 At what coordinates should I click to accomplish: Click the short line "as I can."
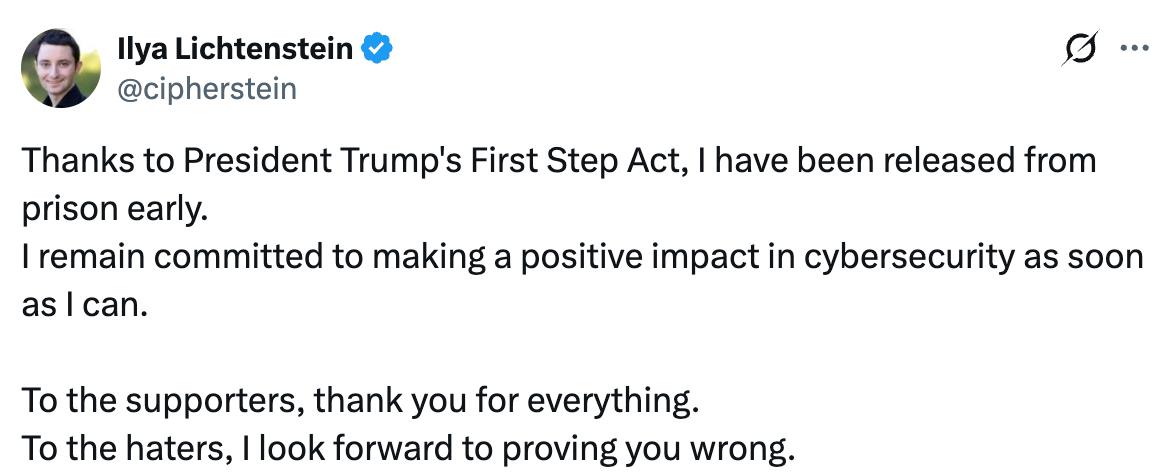click(85, 307)
